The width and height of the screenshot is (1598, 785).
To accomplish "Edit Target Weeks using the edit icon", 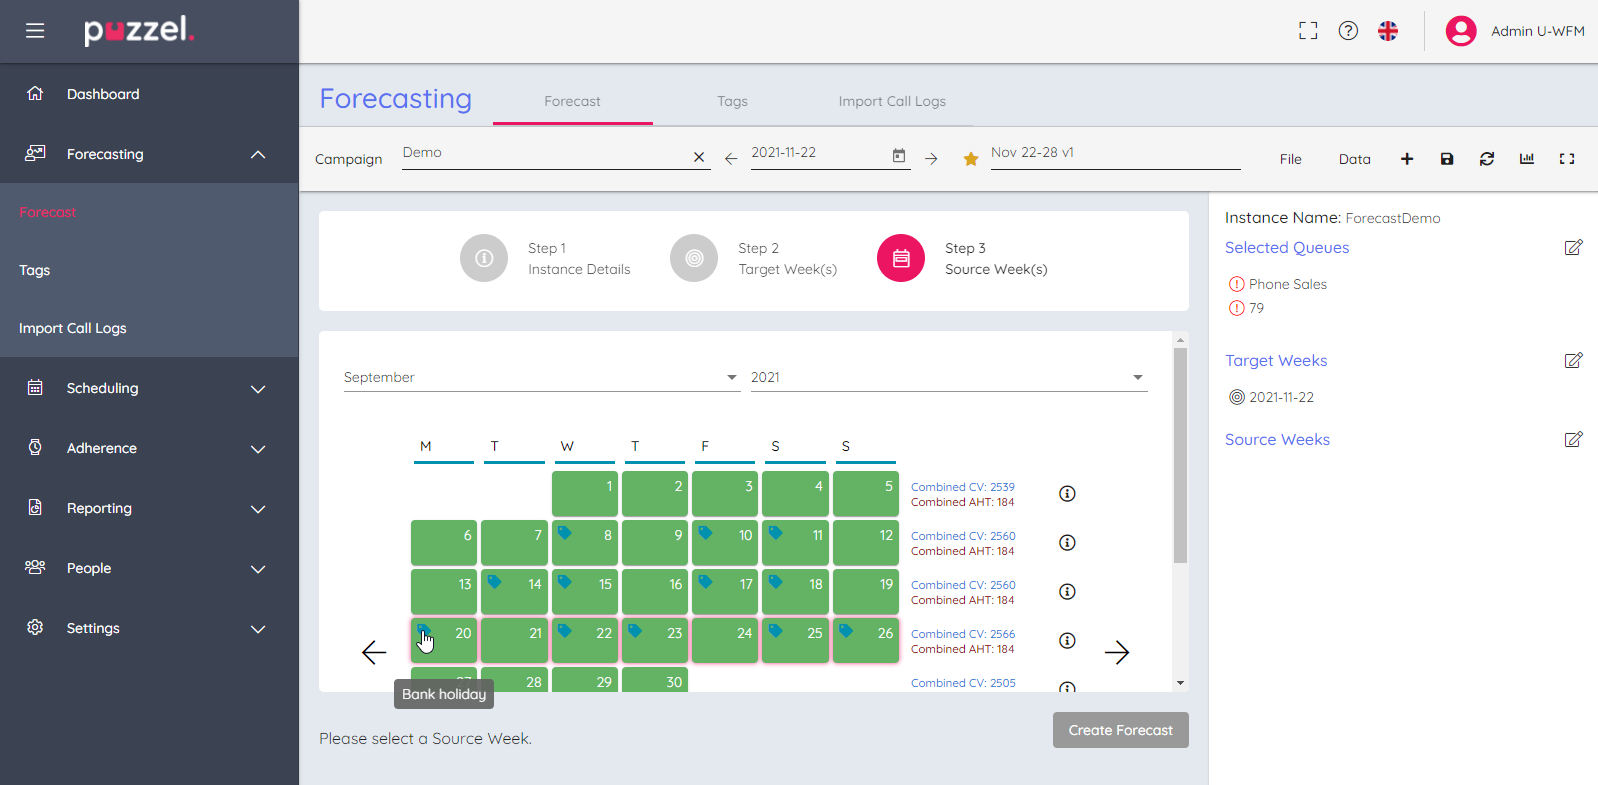I will click(x=1572, y=361).
